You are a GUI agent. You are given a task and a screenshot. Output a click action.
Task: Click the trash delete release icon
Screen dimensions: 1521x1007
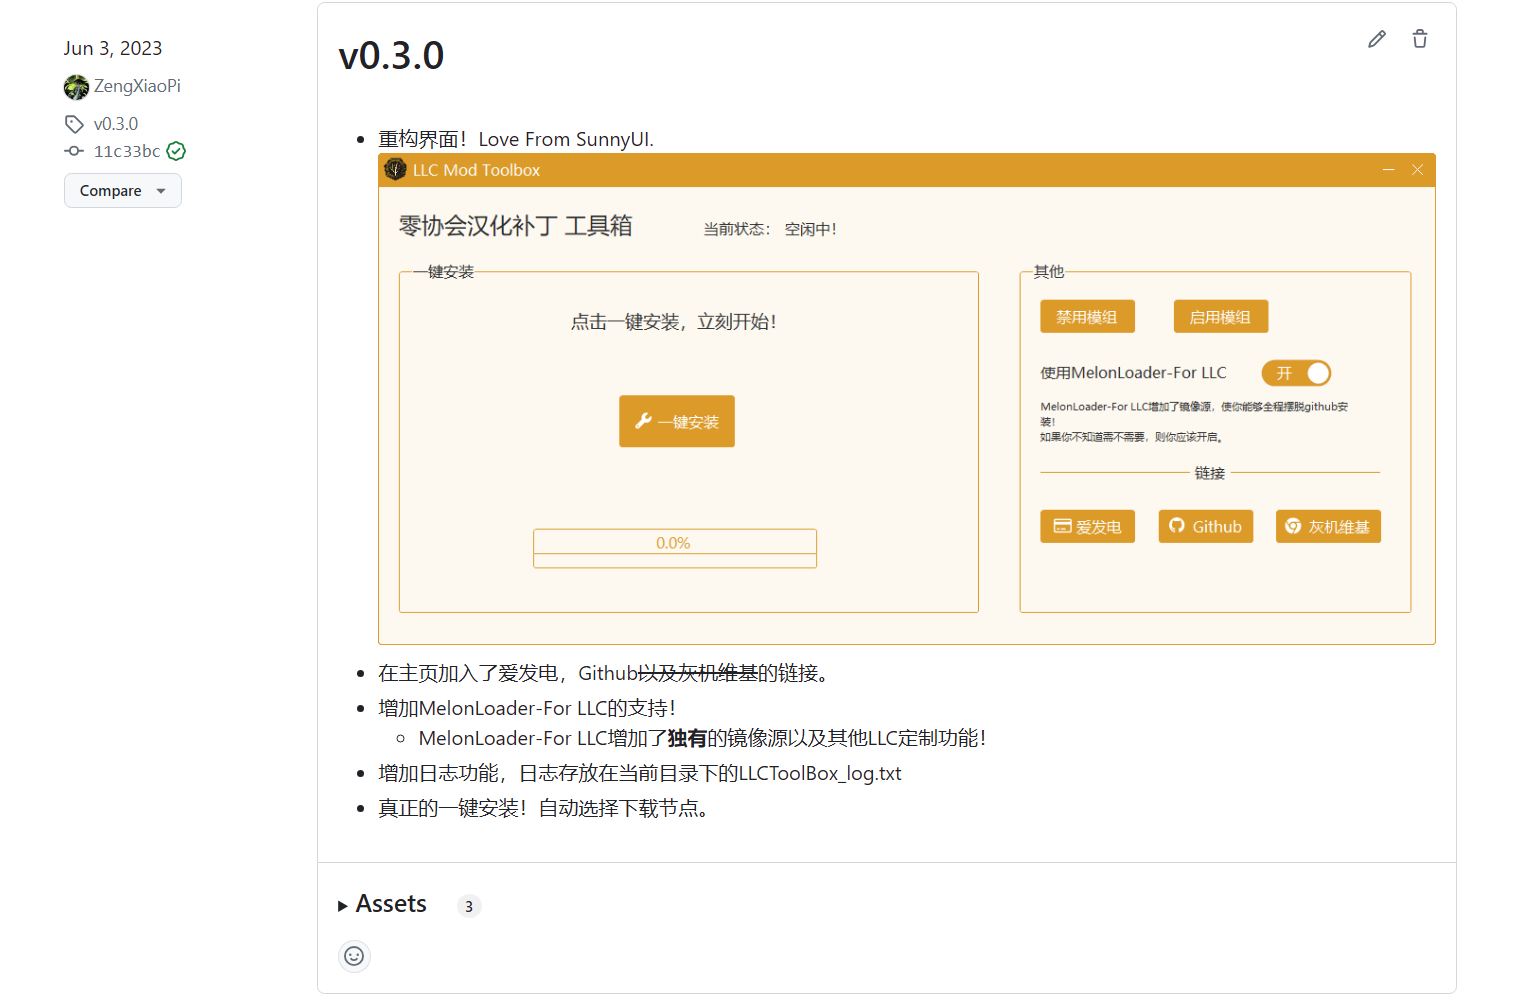tap(1419, 39)
